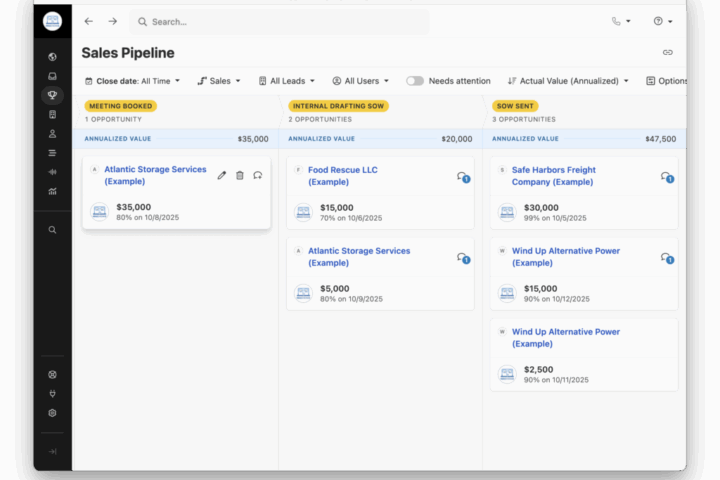
Task: Click the sidebar expand arrow at the bottom
Action: (x=52, y=452)
